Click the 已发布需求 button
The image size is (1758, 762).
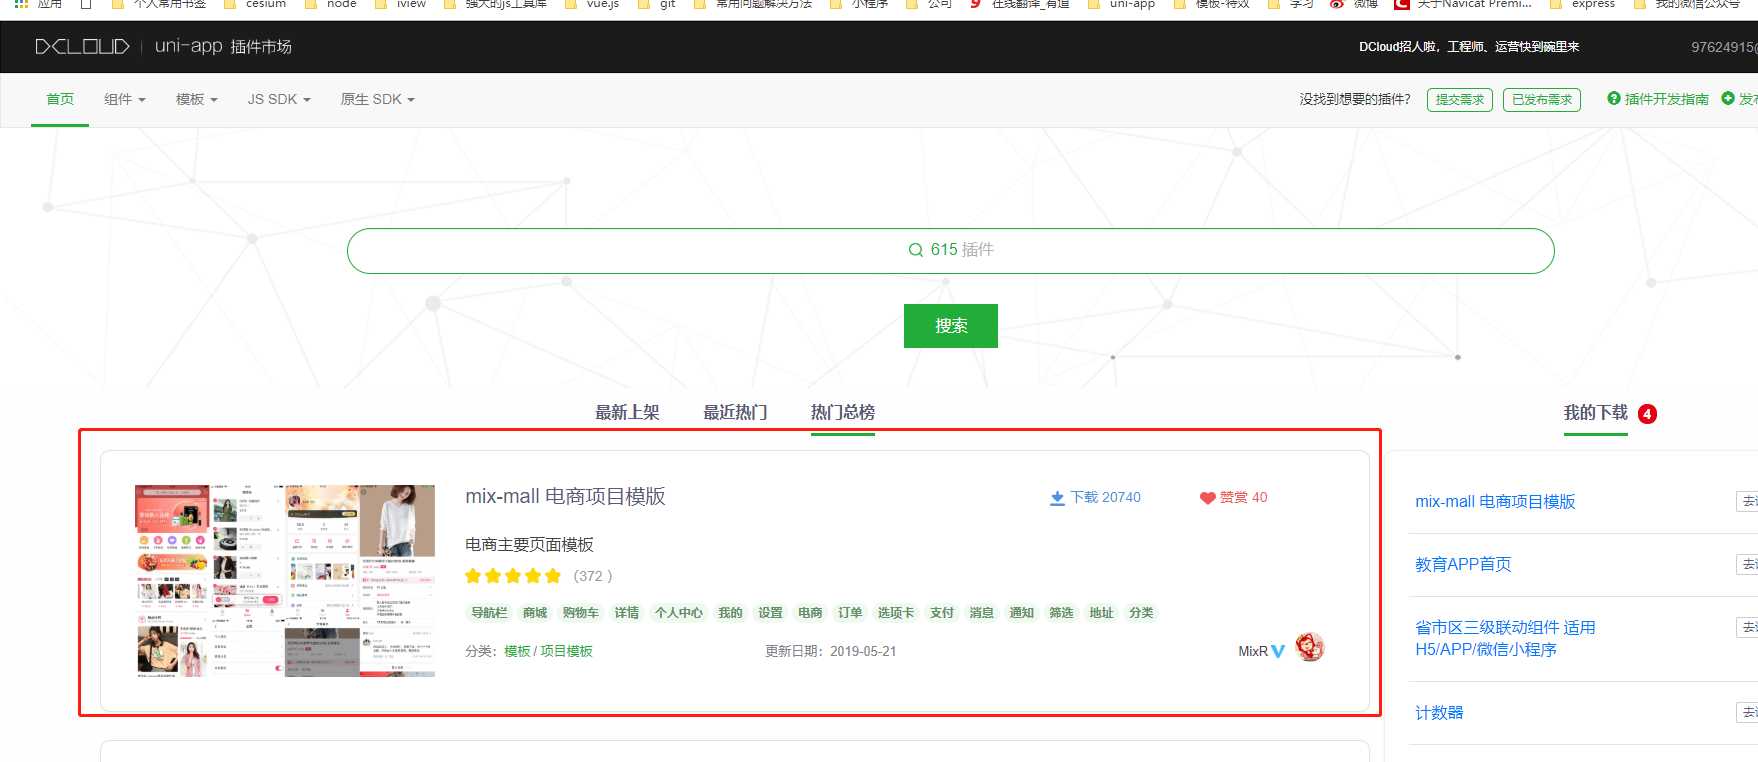[x=1542, y=100]
